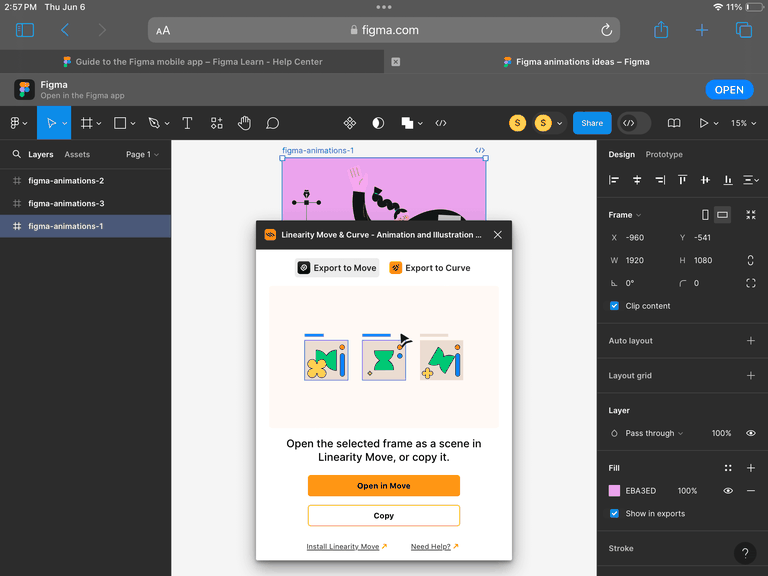Open the Install Linearity Move link
This screenshot has height=576, width=768.
(343, 547)
